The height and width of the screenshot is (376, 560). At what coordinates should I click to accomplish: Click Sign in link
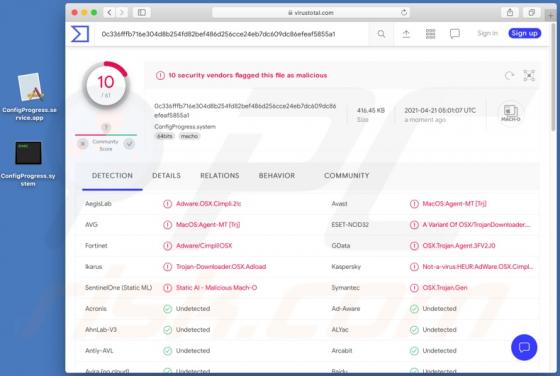(488, 33)
